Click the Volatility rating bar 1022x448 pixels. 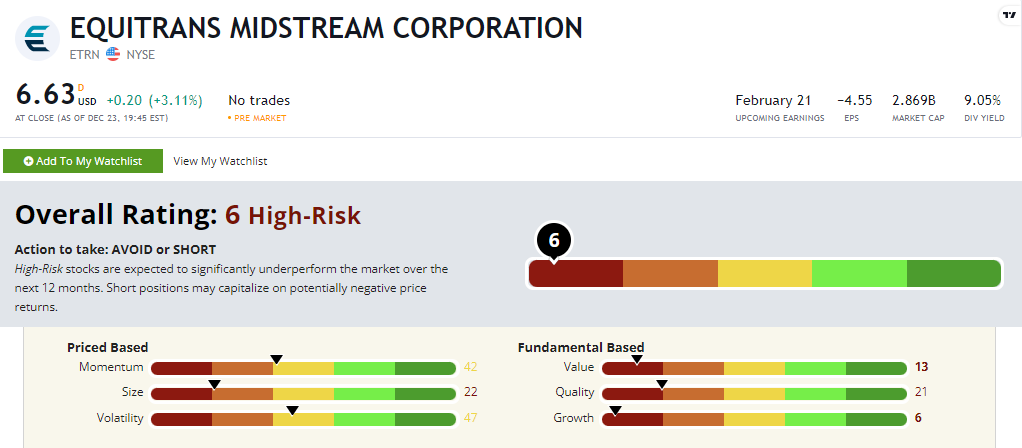click(303, 419)
